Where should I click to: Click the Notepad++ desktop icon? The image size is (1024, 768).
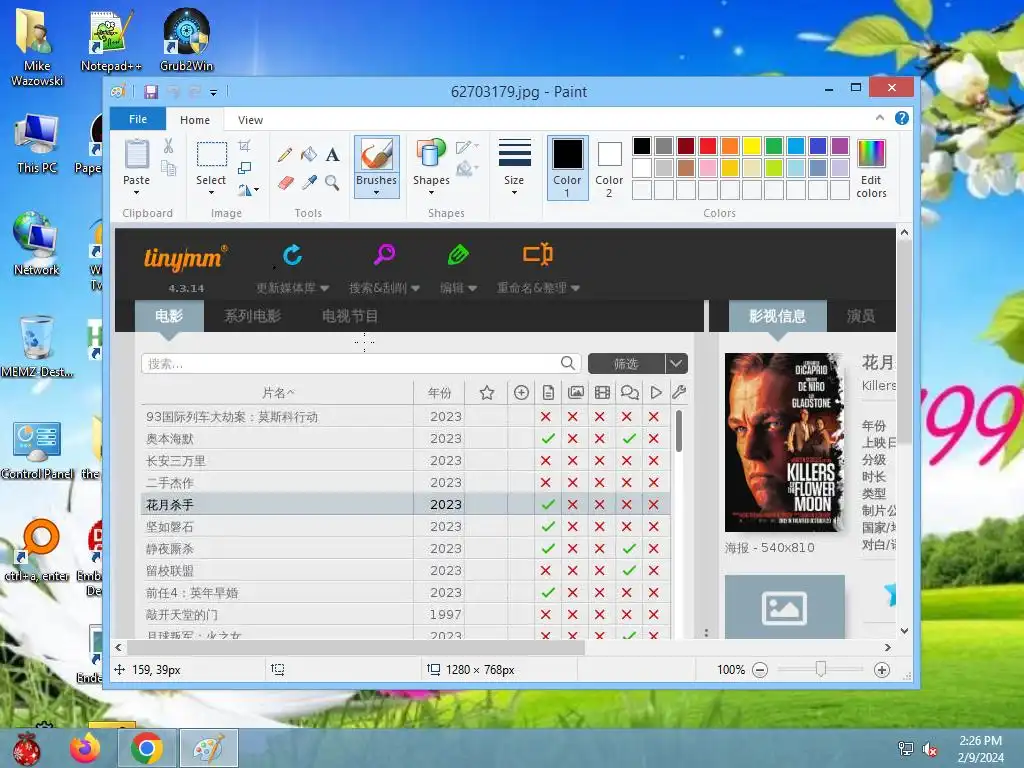point(111,41)
